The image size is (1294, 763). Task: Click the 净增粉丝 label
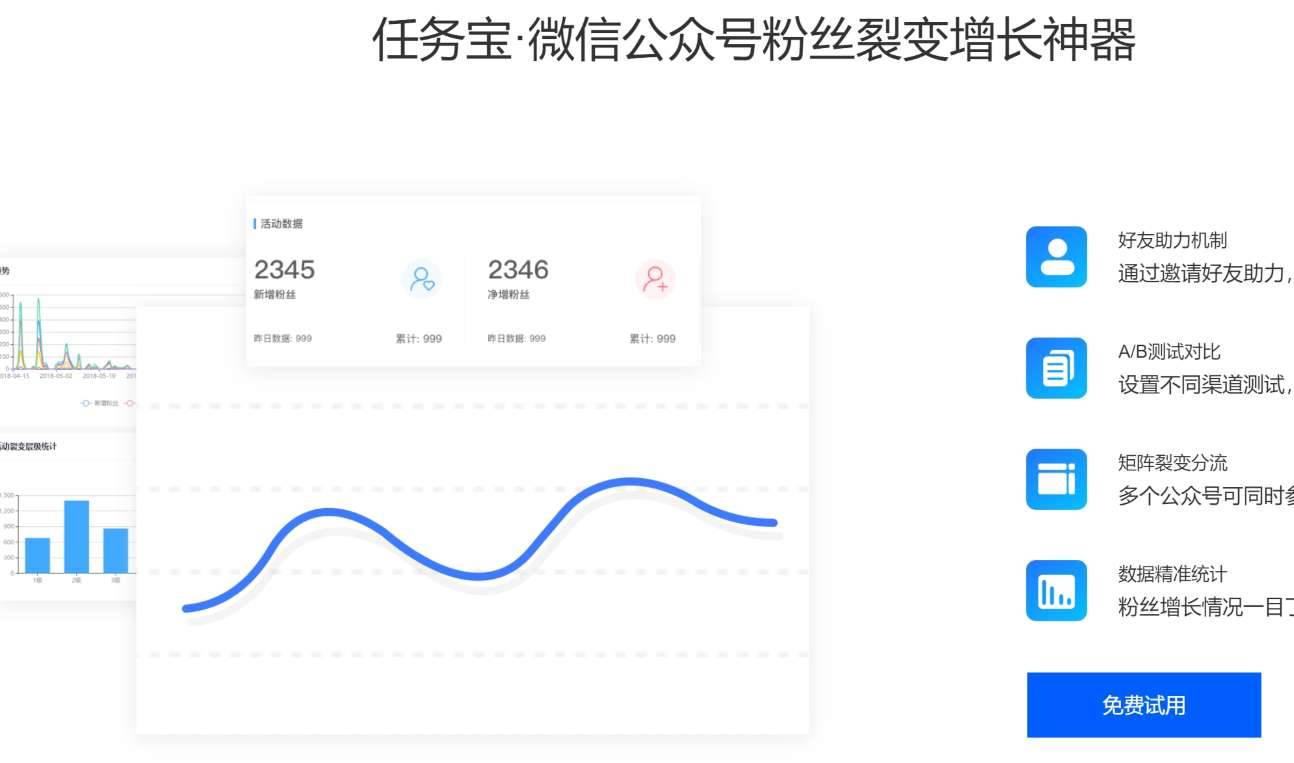coord(509,295)
